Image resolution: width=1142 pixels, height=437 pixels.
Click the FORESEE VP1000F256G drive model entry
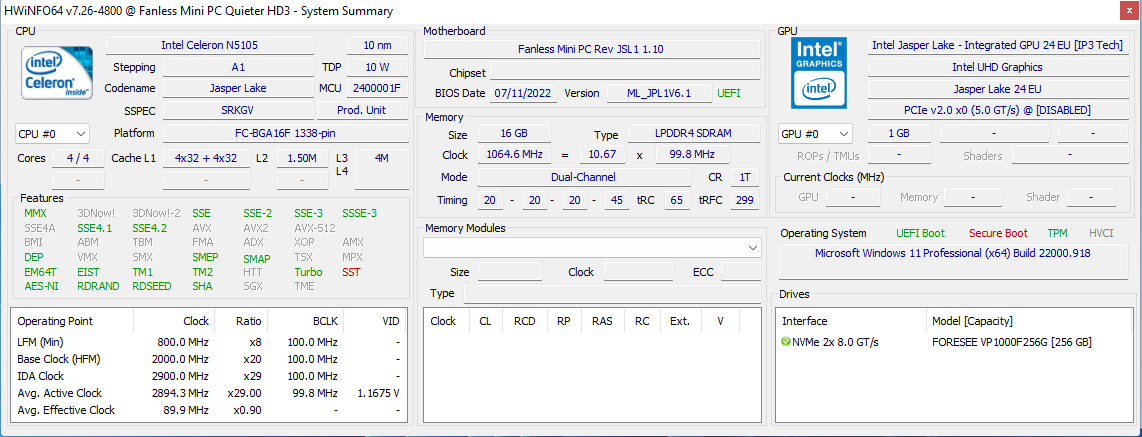(x=1012, y=342)
